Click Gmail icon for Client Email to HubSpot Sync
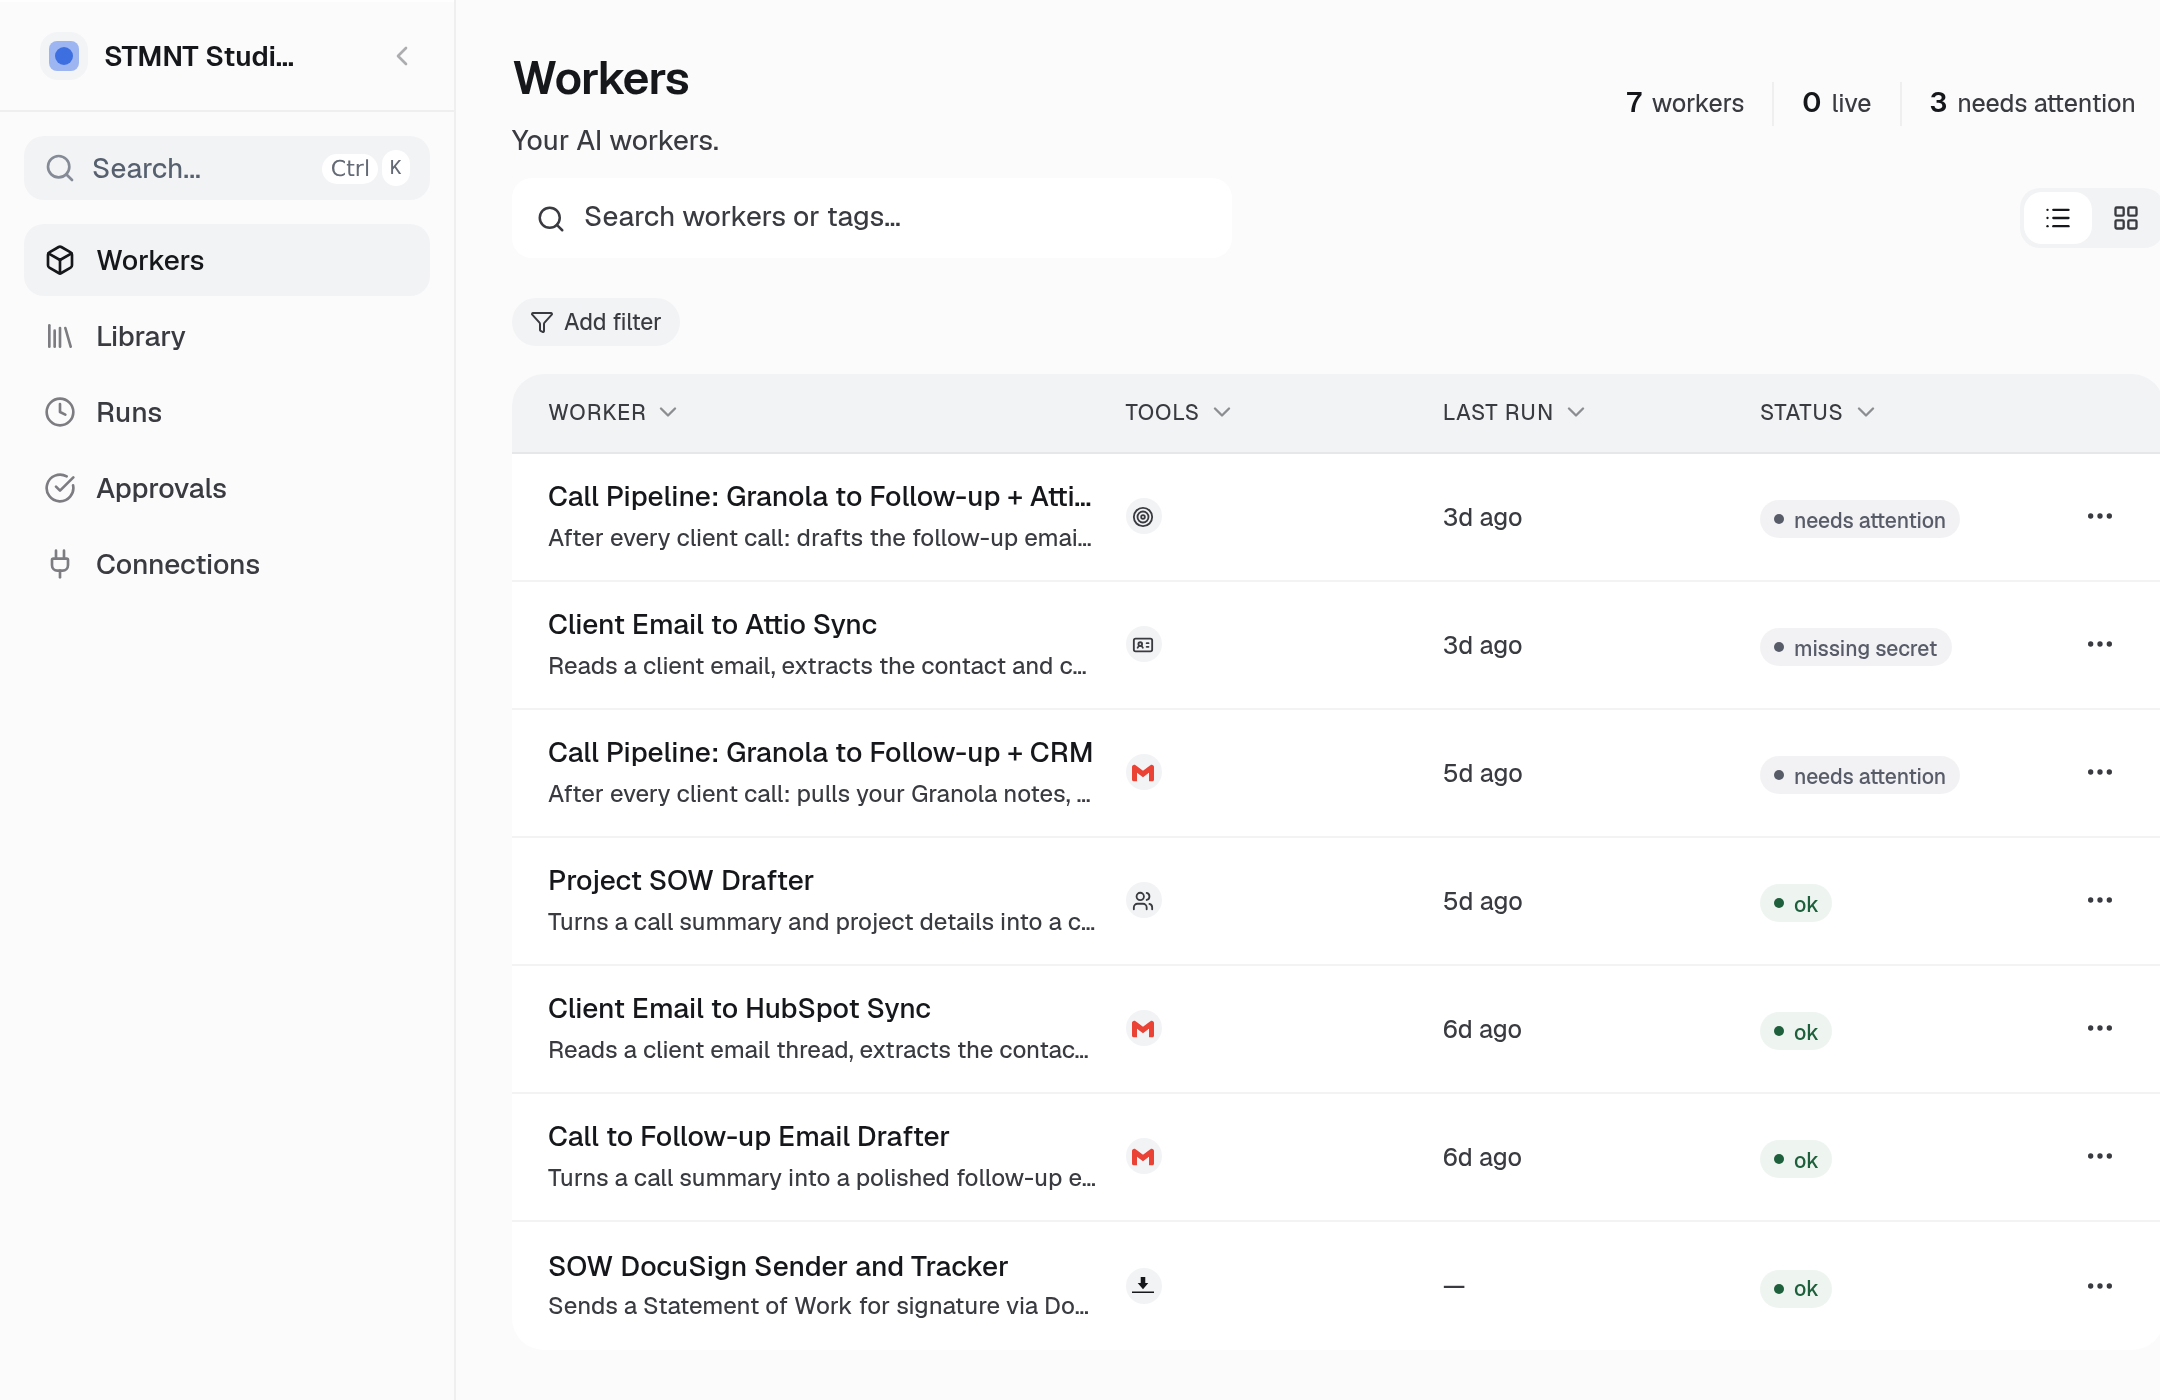 1143,1029
